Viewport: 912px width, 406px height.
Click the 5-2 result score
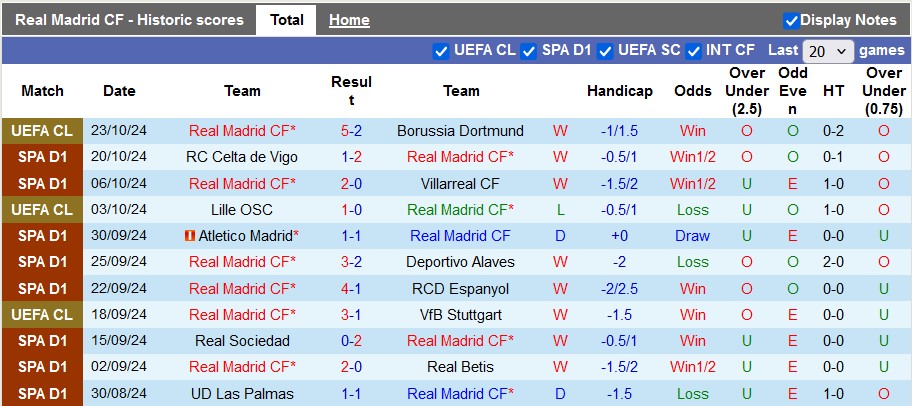click(x=351, y=131)
